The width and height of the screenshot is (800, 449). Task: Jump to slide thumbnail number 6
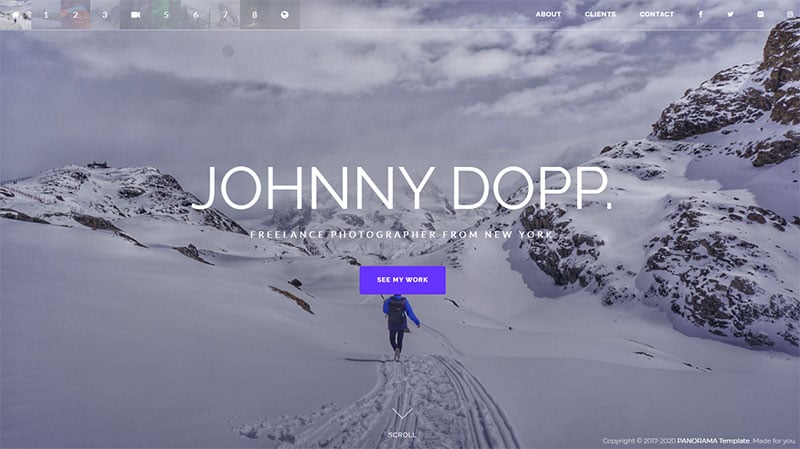[195, 15]
